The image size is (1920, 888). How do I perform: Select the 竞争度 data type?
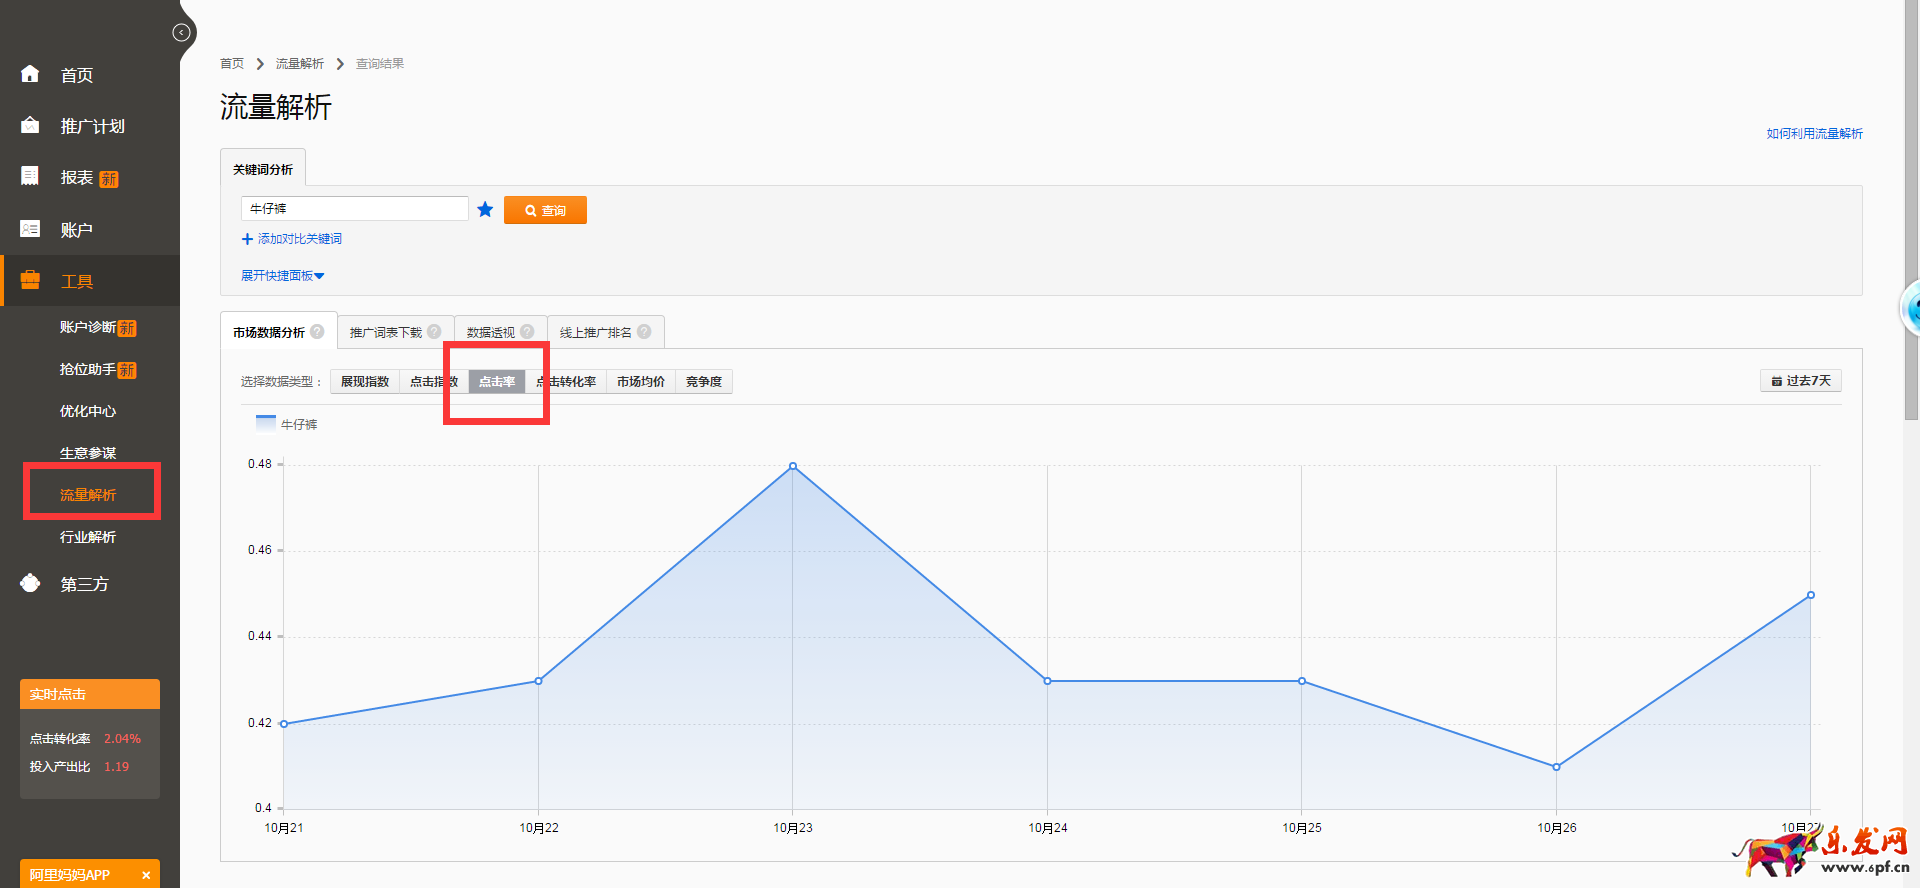point(703,381)
